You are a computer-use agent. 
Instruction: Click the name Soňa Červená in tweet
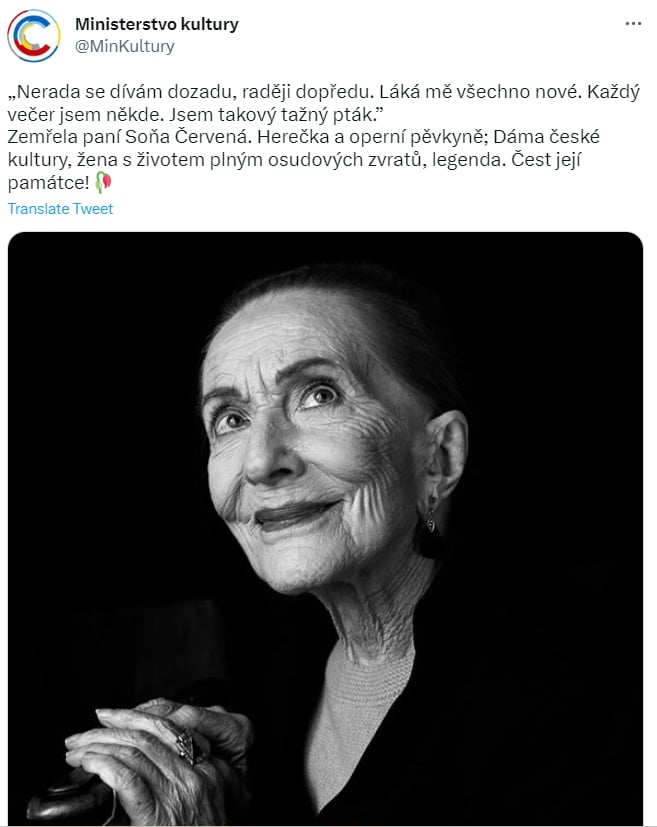[185, 137]
